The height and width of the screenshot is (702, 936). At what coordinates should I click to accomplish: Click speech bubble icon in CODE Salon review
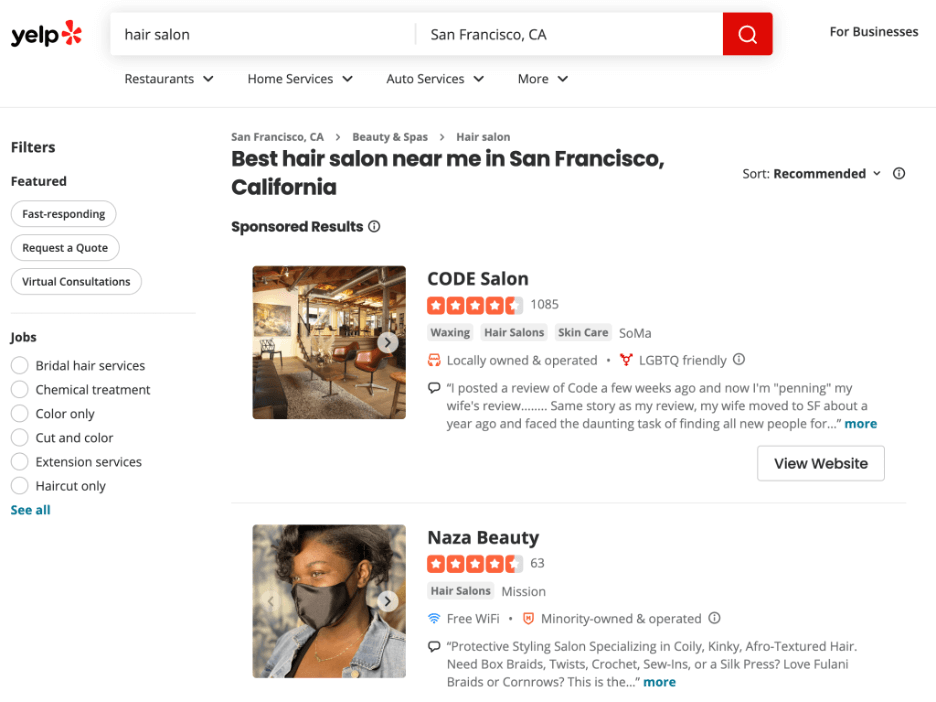click(434, 388)
